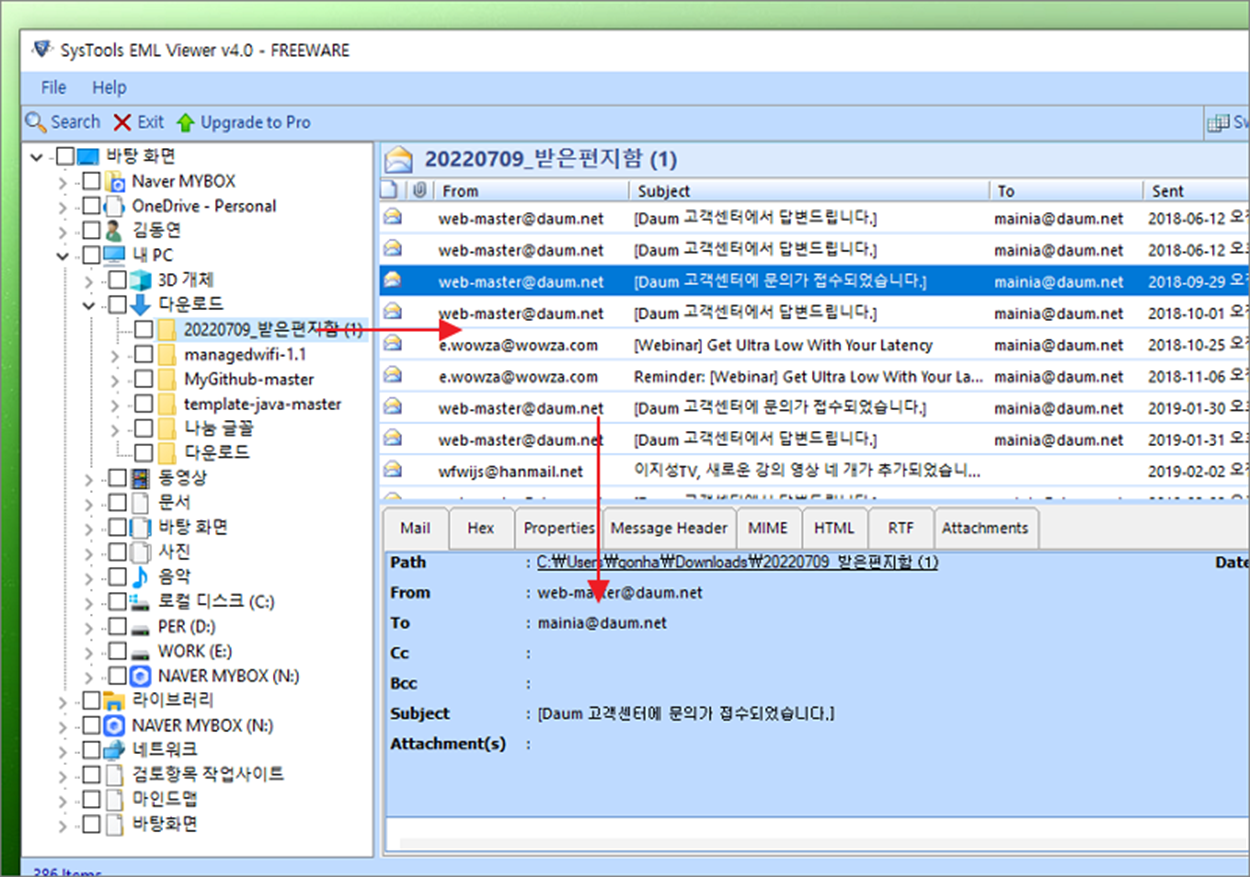Open the MIME tab
The height and width of the screenshot is (877, 1250).
coord(768,528)
